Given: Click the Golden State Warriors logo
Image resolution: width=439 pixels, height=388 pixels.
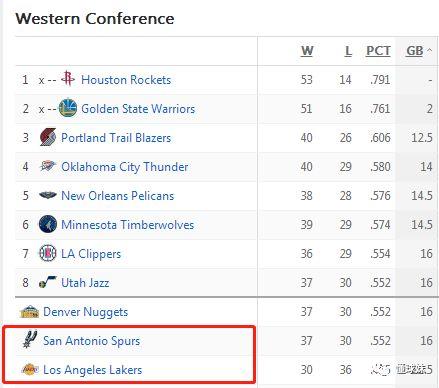Looking at the screenshot, I should click(68, 108).
